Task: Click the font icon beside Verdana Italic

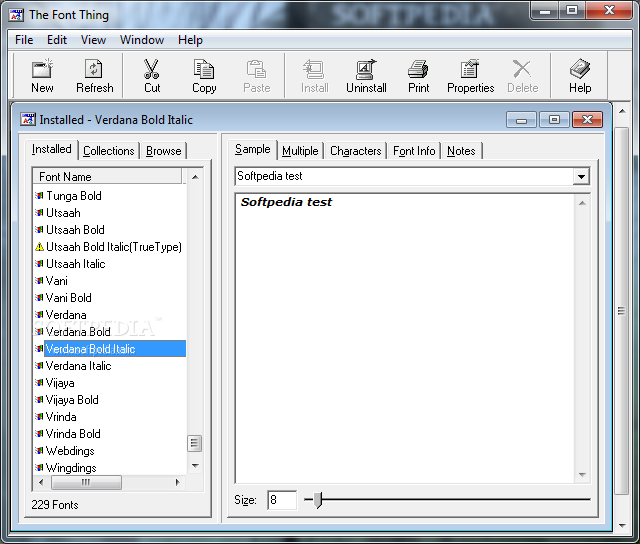Action: [x=39, y=366]
